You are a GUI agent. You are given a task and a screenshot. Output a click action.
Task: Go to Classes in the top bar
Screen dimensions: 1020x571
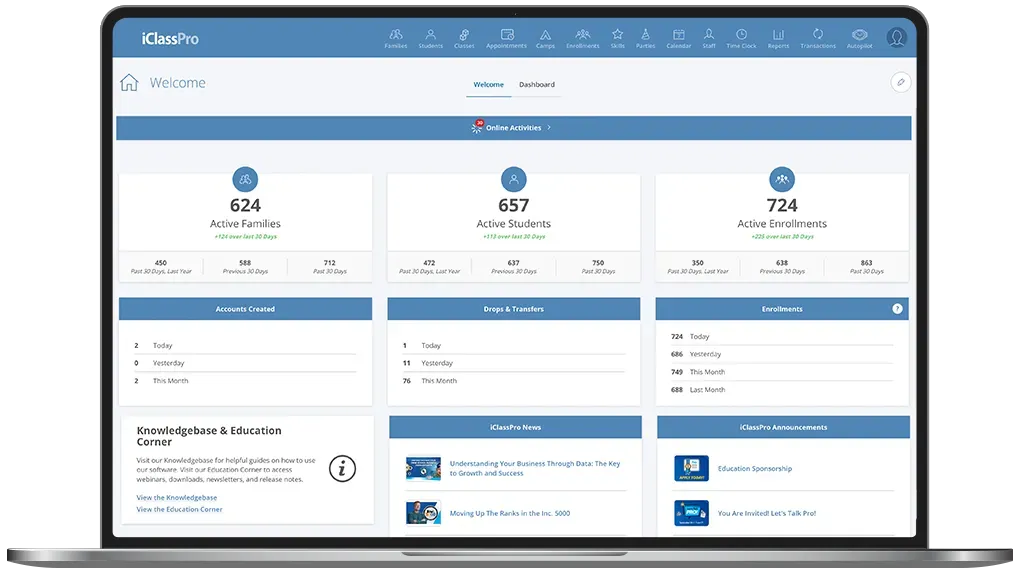coord(464,38)
